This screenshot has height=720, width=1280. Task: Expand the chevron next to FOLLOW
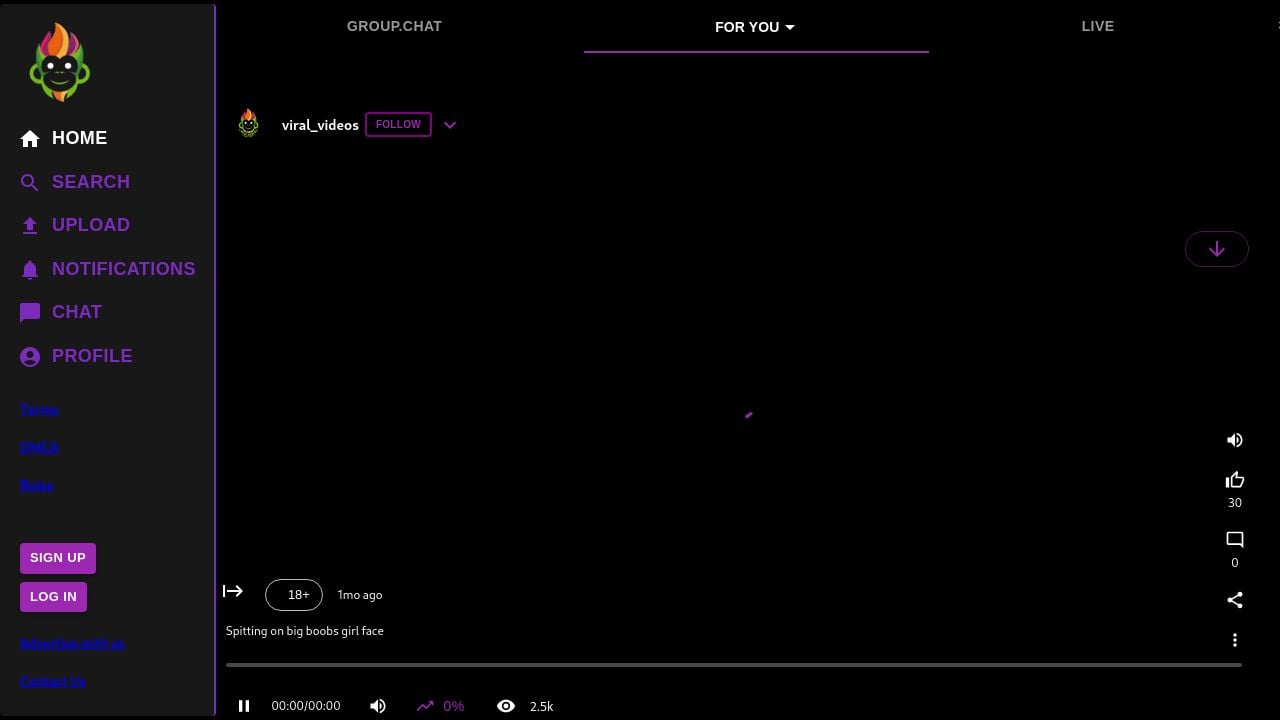[450, 125]
